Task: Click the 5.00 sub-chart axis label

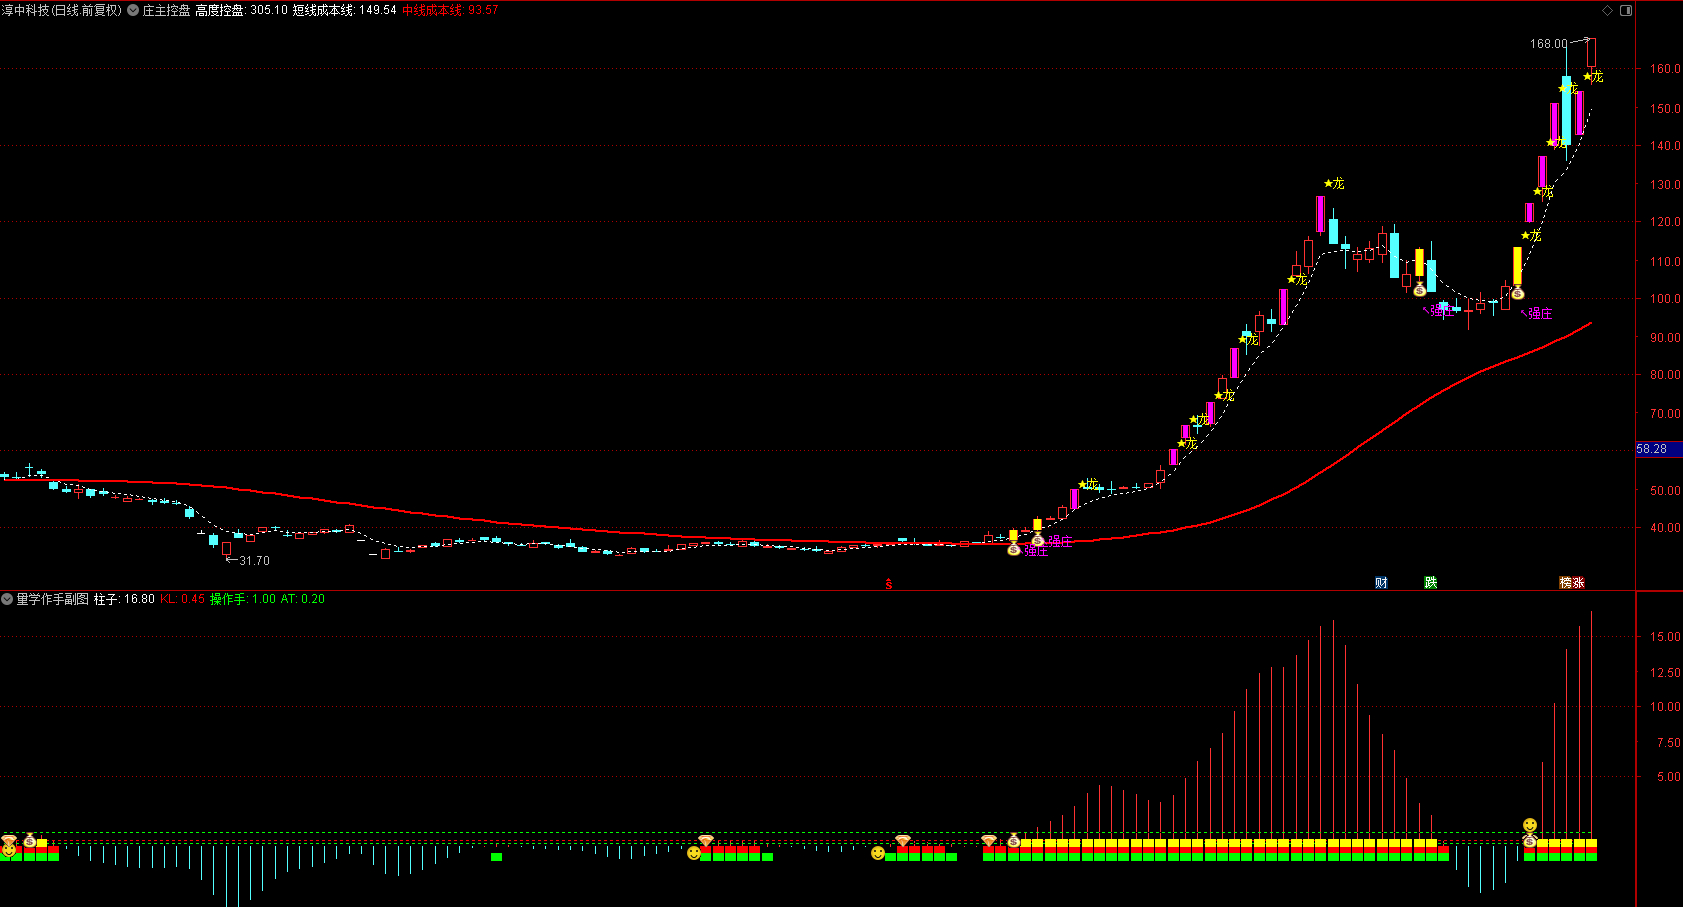Action: pyautogui.click(x=1670, y=776)
